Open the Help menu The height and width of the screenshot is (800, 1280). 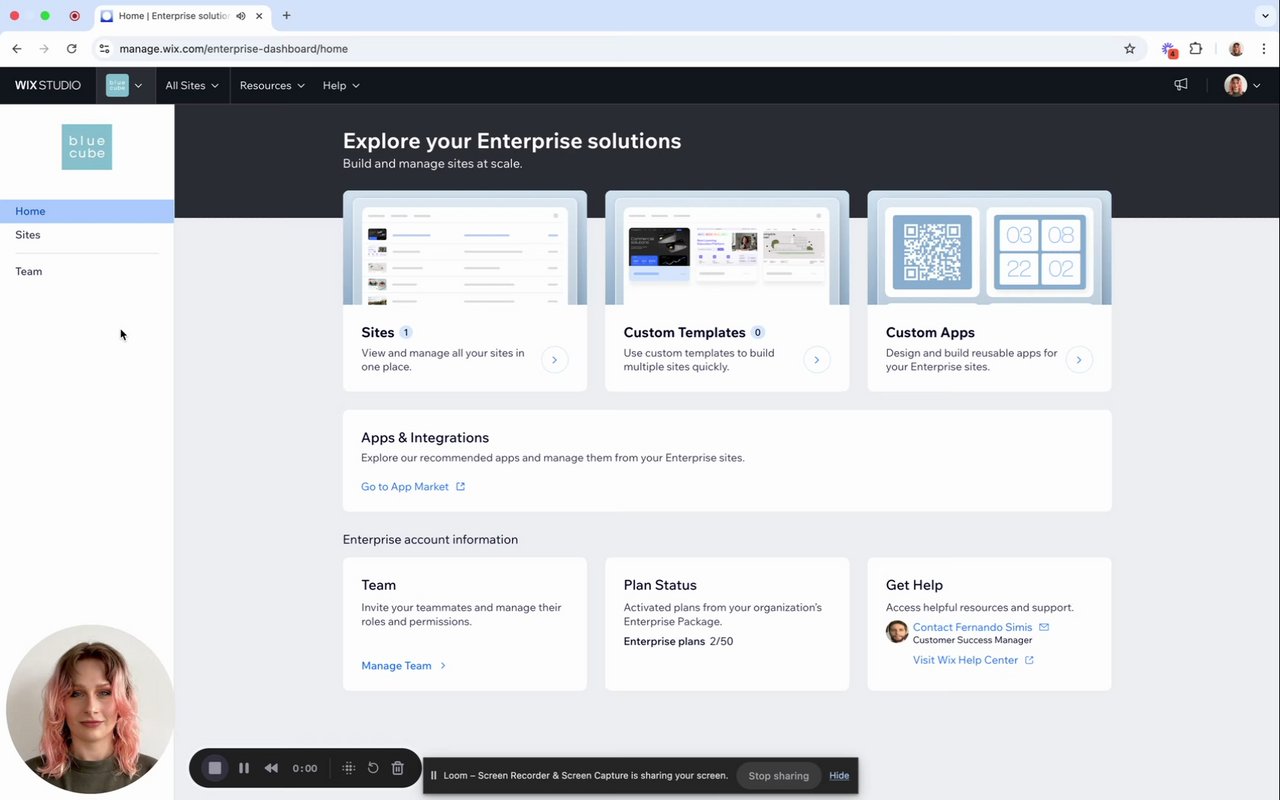(341, 85)
